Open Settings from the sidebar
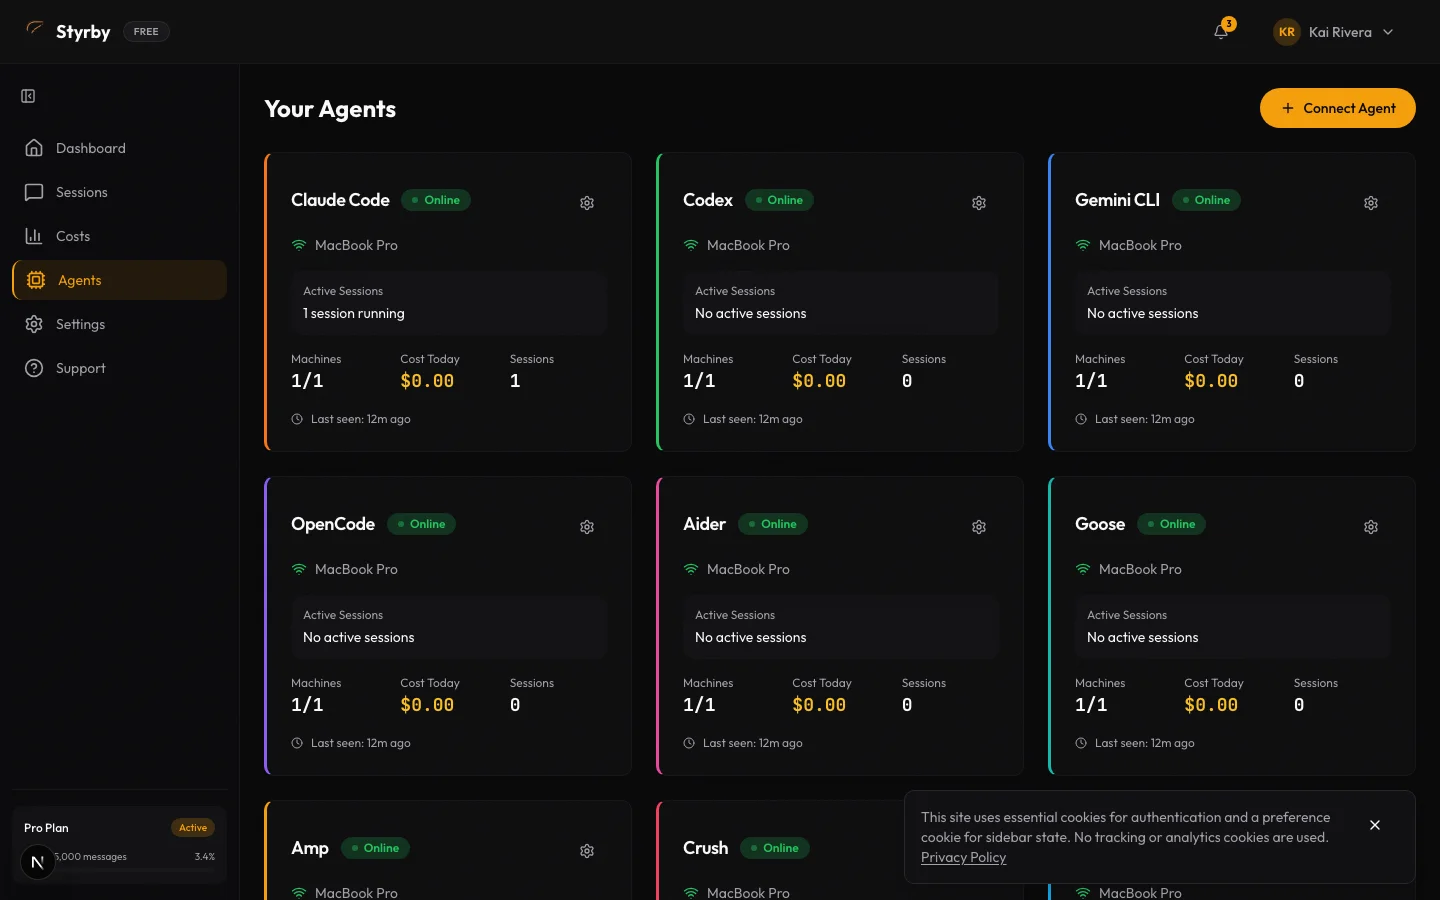 [x=119, y=324]
